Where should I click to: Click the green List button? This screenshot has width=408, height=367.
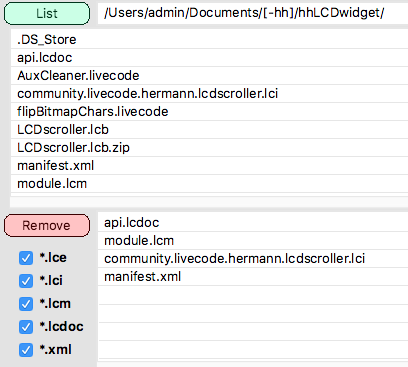pos(47,13)
